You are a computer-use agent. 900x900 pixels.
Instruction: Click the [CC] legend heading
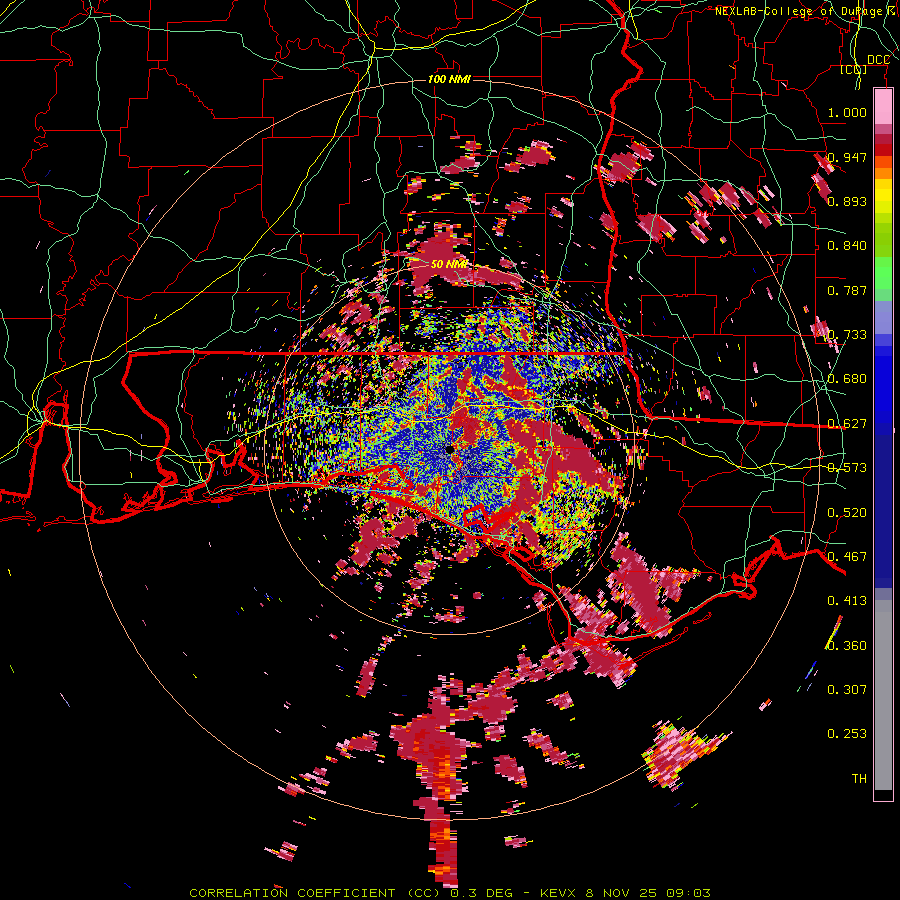pyautogui.click(x=854, y=69)
